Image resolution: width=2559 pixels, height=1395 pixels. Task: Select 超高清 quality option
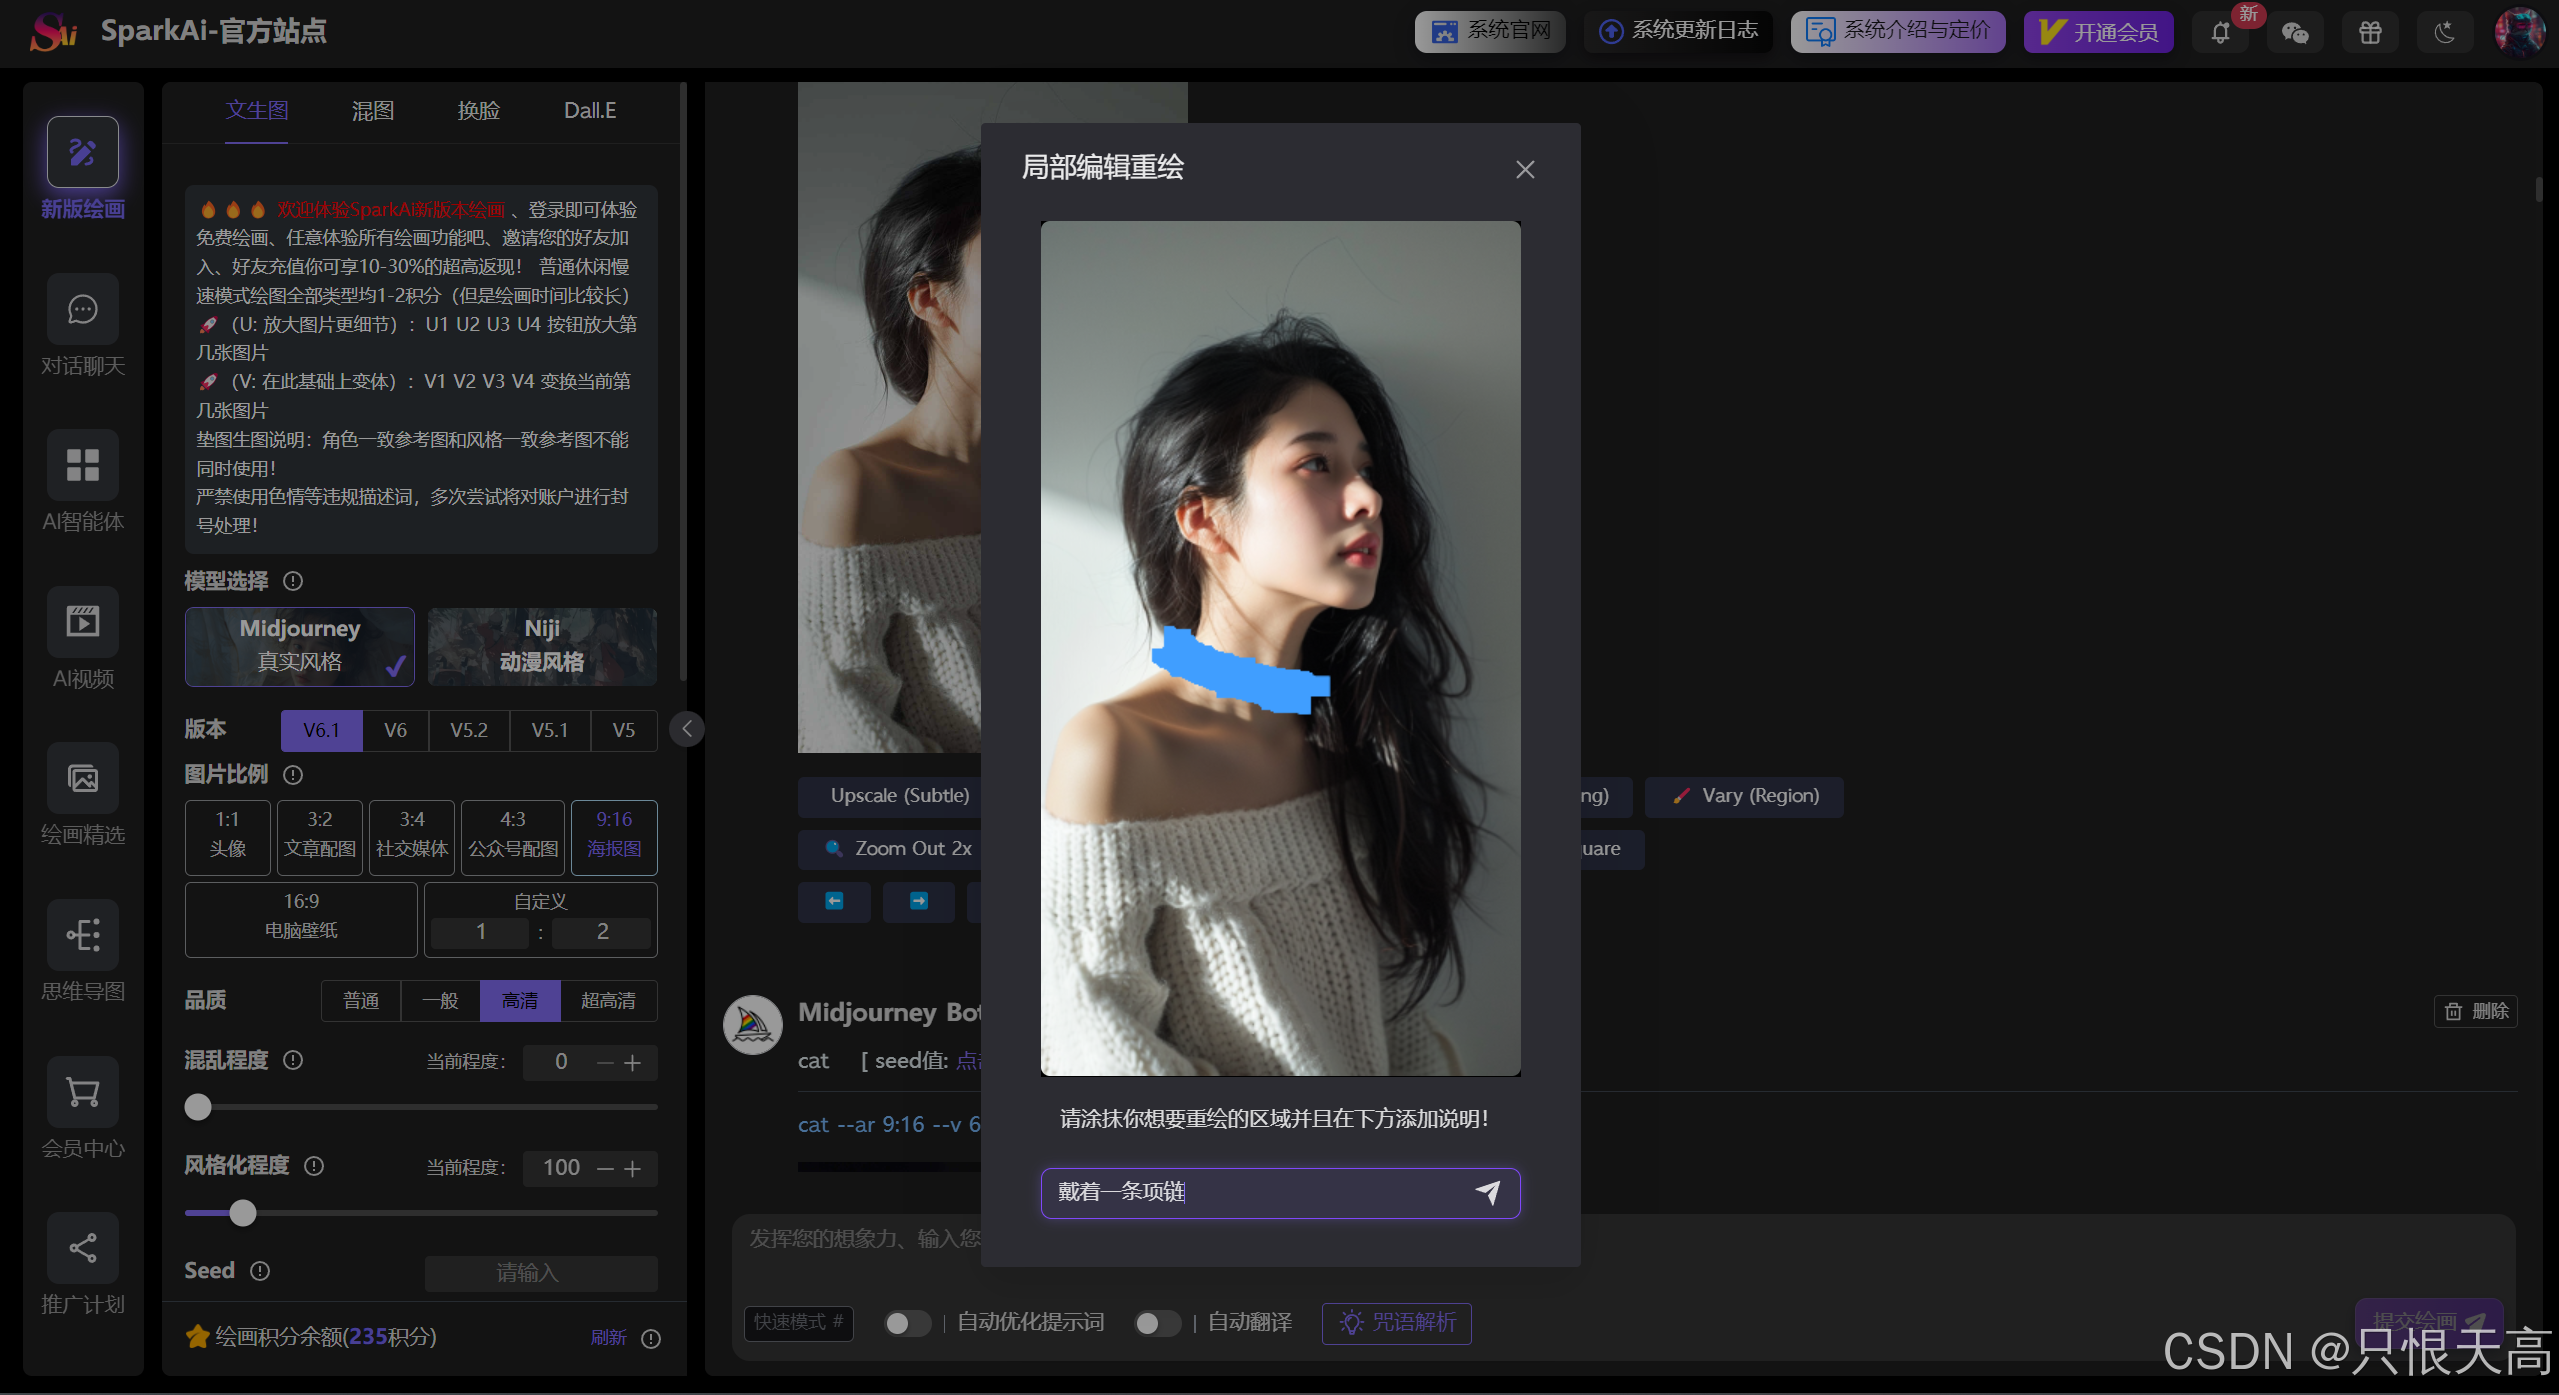pos(608,1001)
